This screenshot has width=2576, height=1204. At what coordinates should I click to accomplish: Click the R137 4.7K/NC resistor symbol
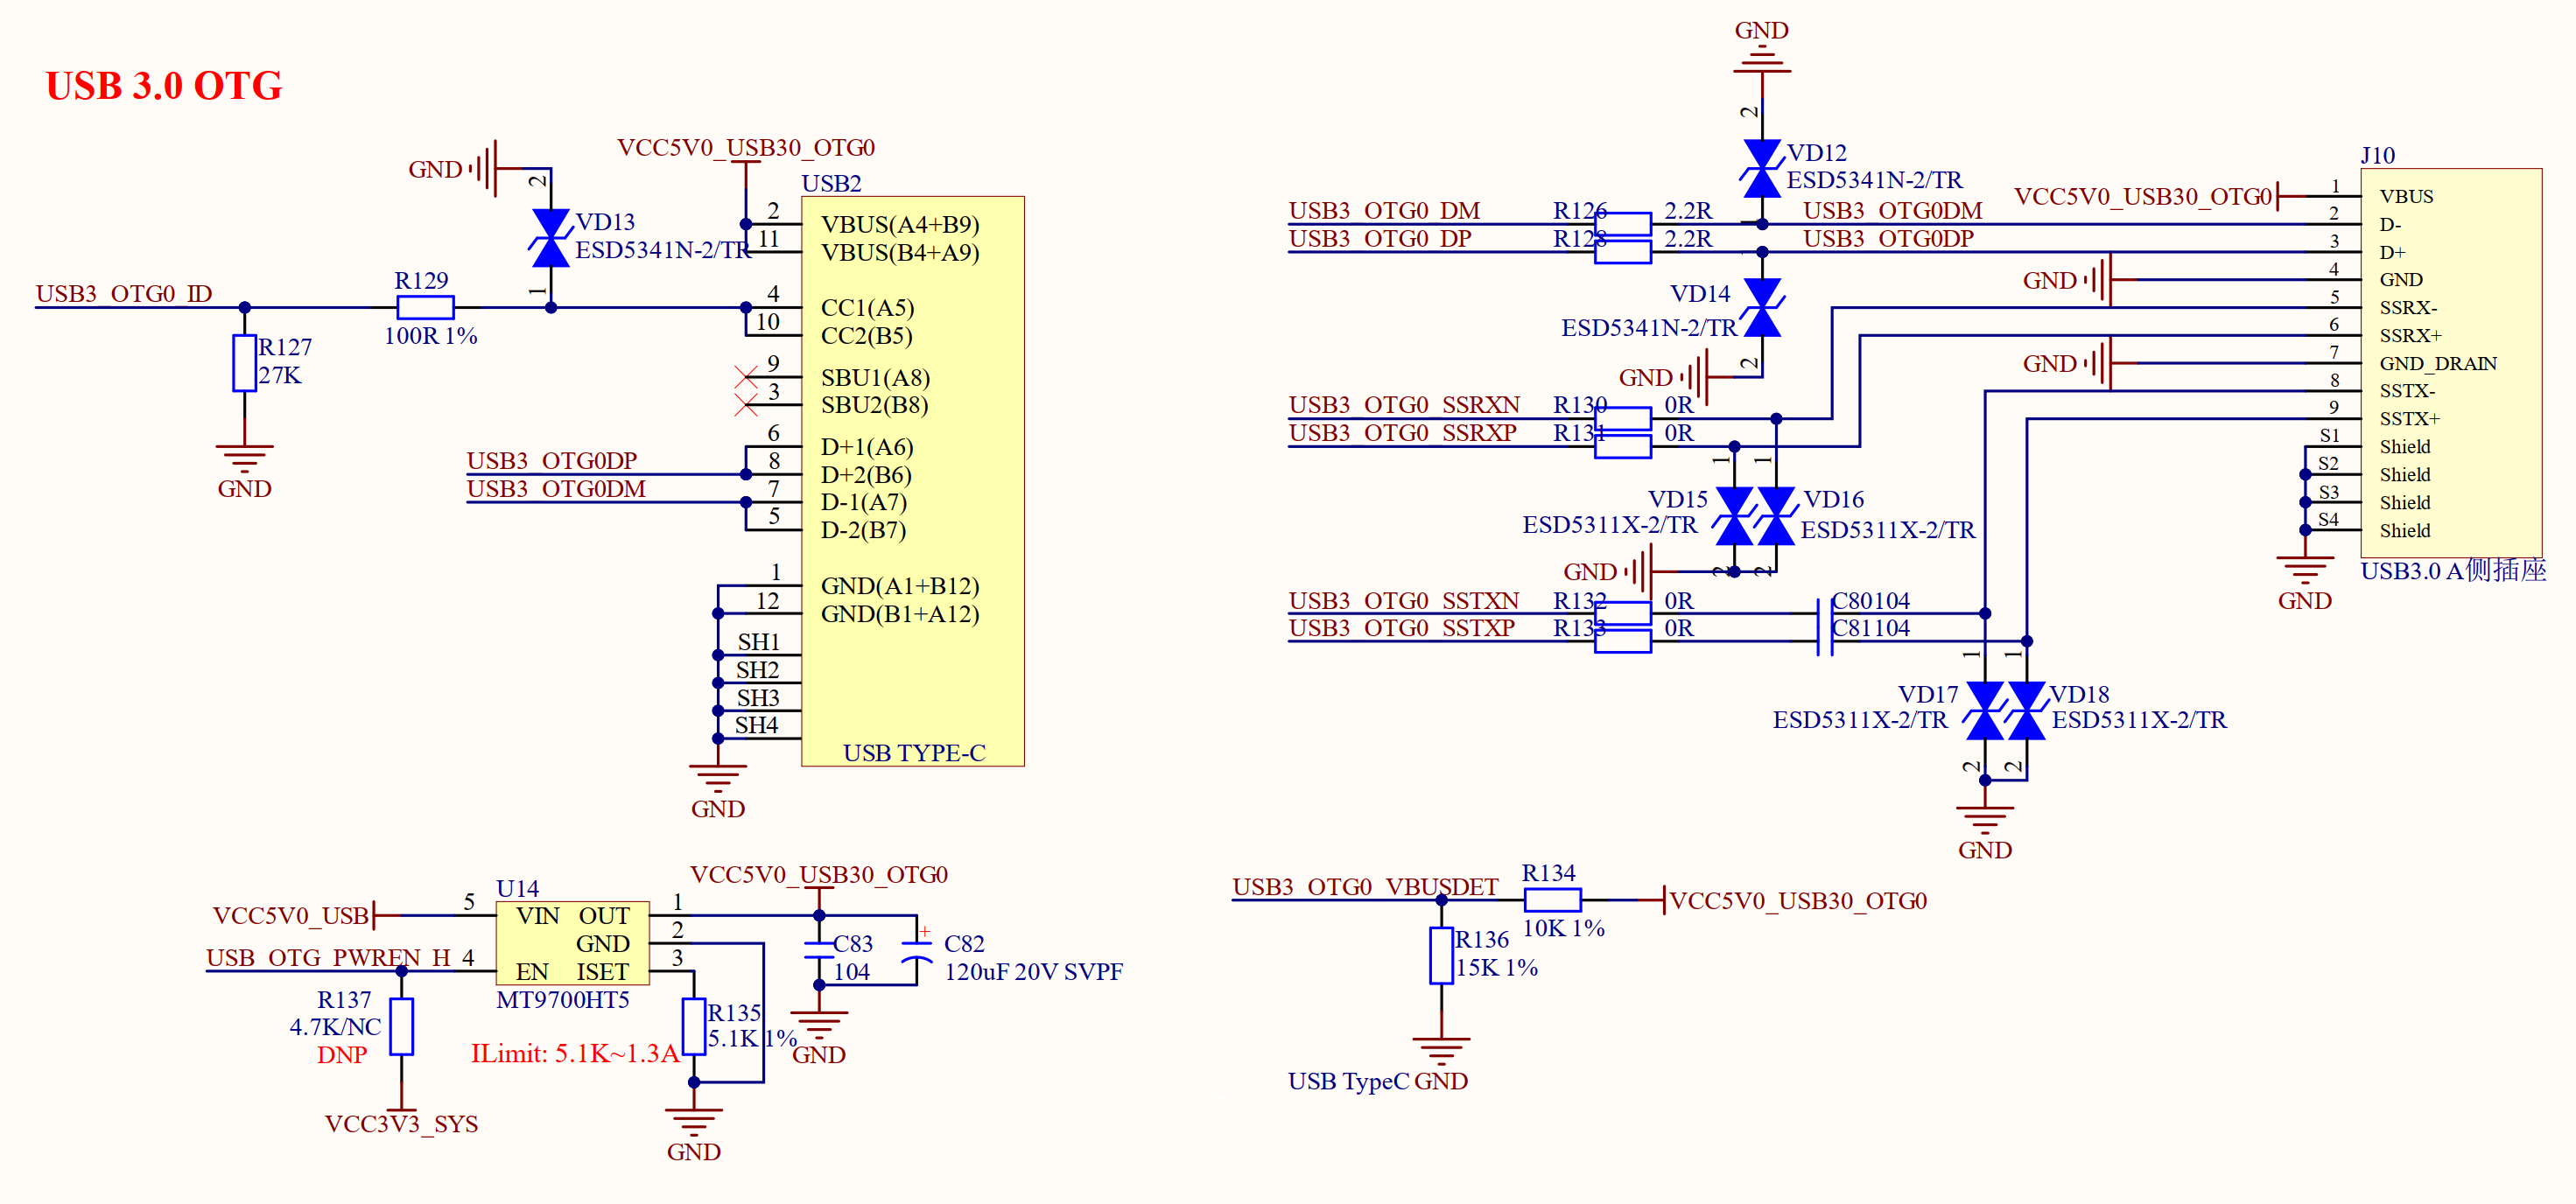pyautogui.click(x=401, y=1026)
